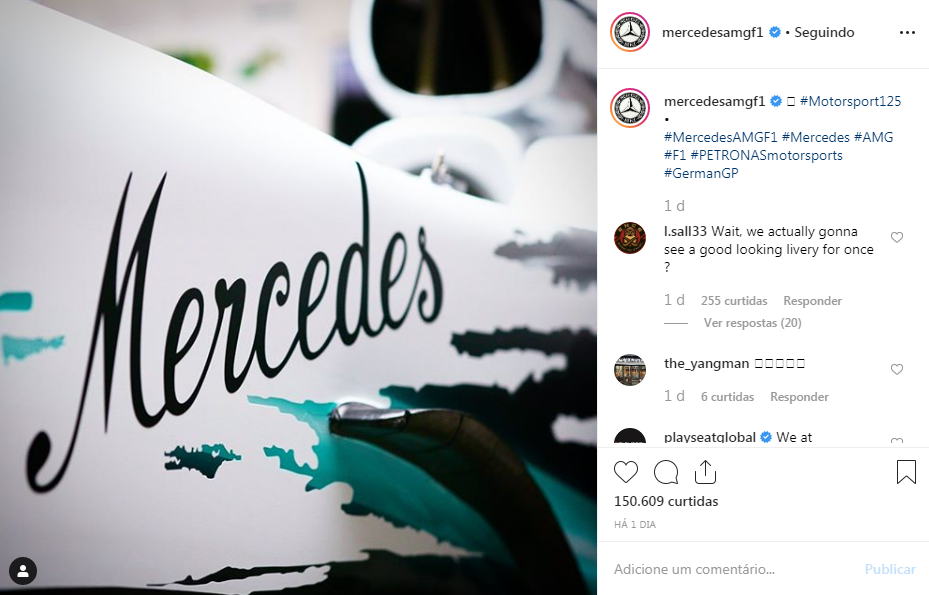Focus the Adicione um comentário field

[x=735, y=570]
